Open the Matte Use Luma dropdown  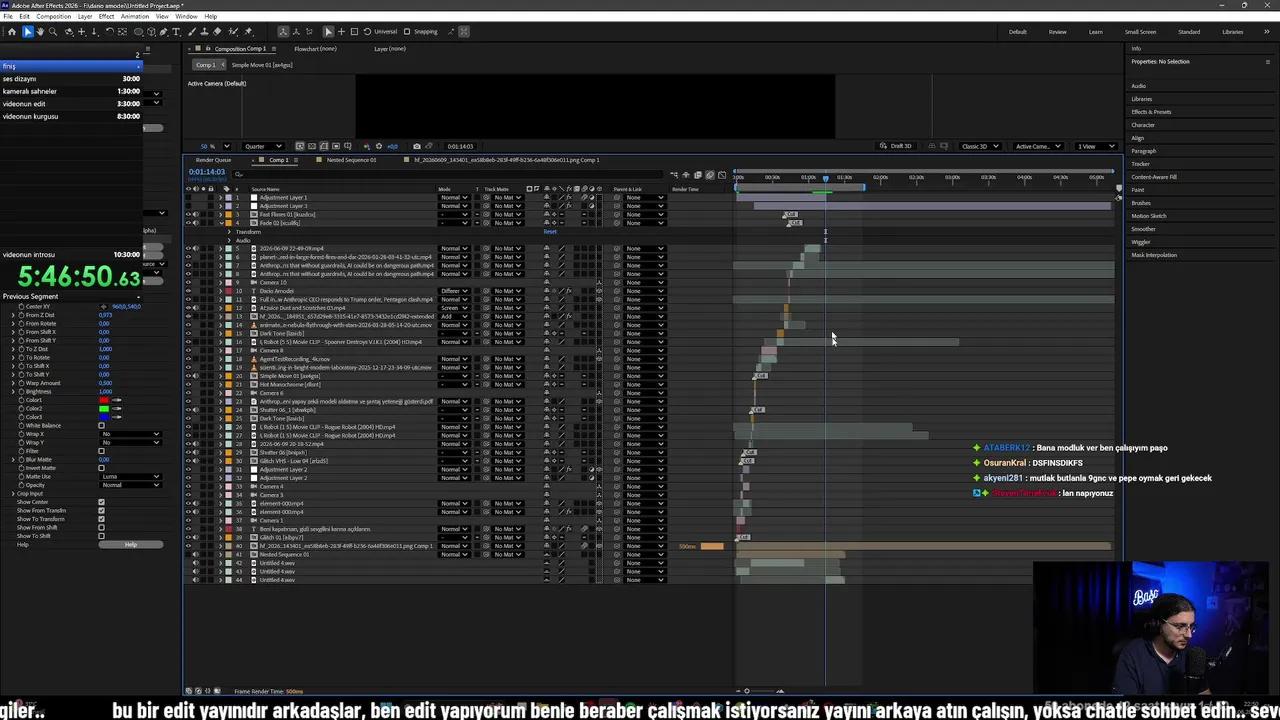click(131, 477)
